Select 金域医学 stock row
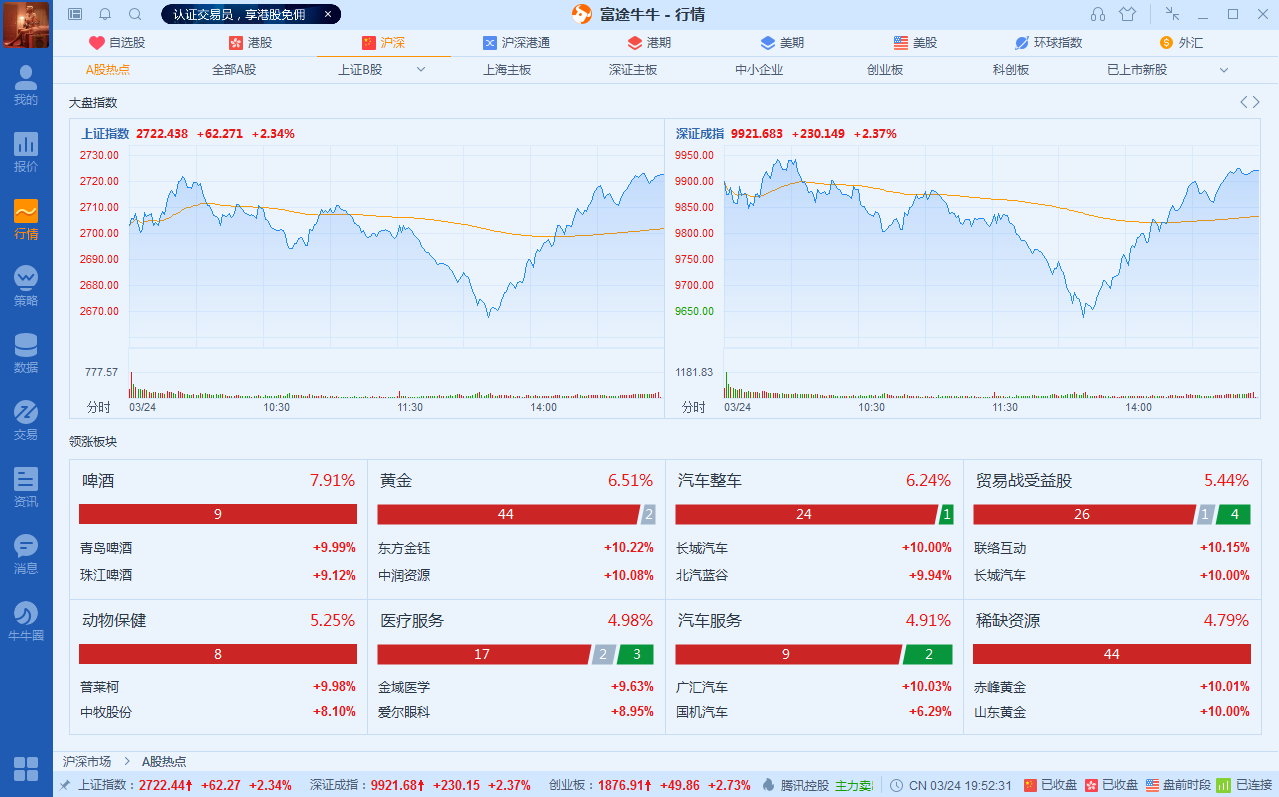 pyautogui.click(x=516, y=687)
